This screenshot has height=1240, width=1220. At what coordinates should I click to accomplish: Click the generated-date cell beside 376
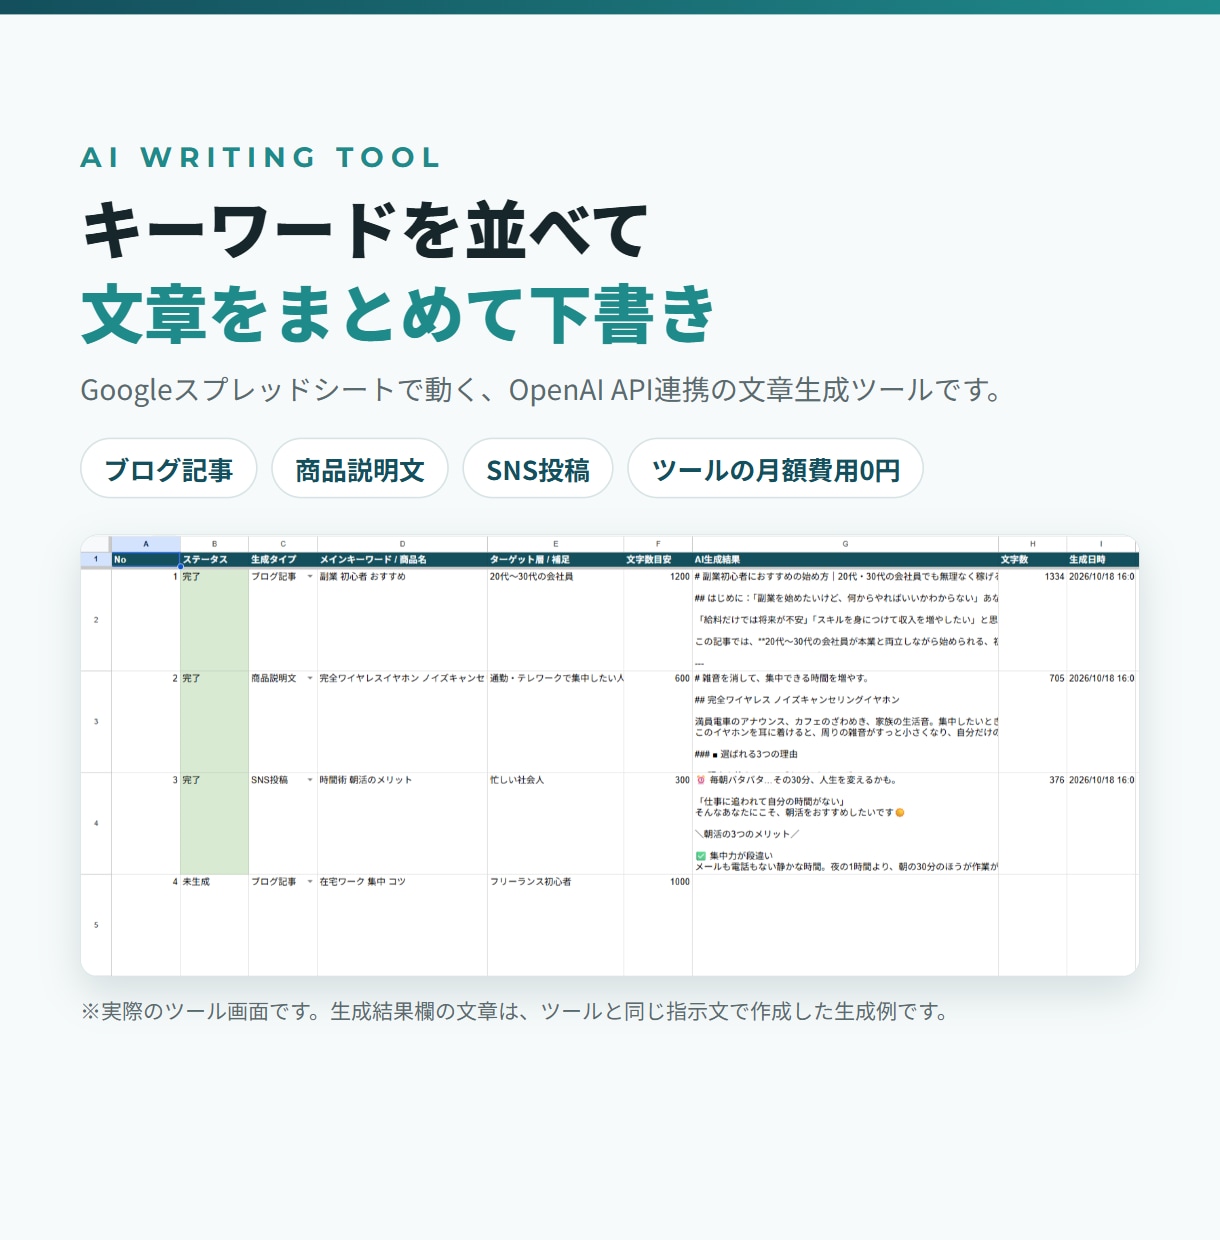[1102, 823]
